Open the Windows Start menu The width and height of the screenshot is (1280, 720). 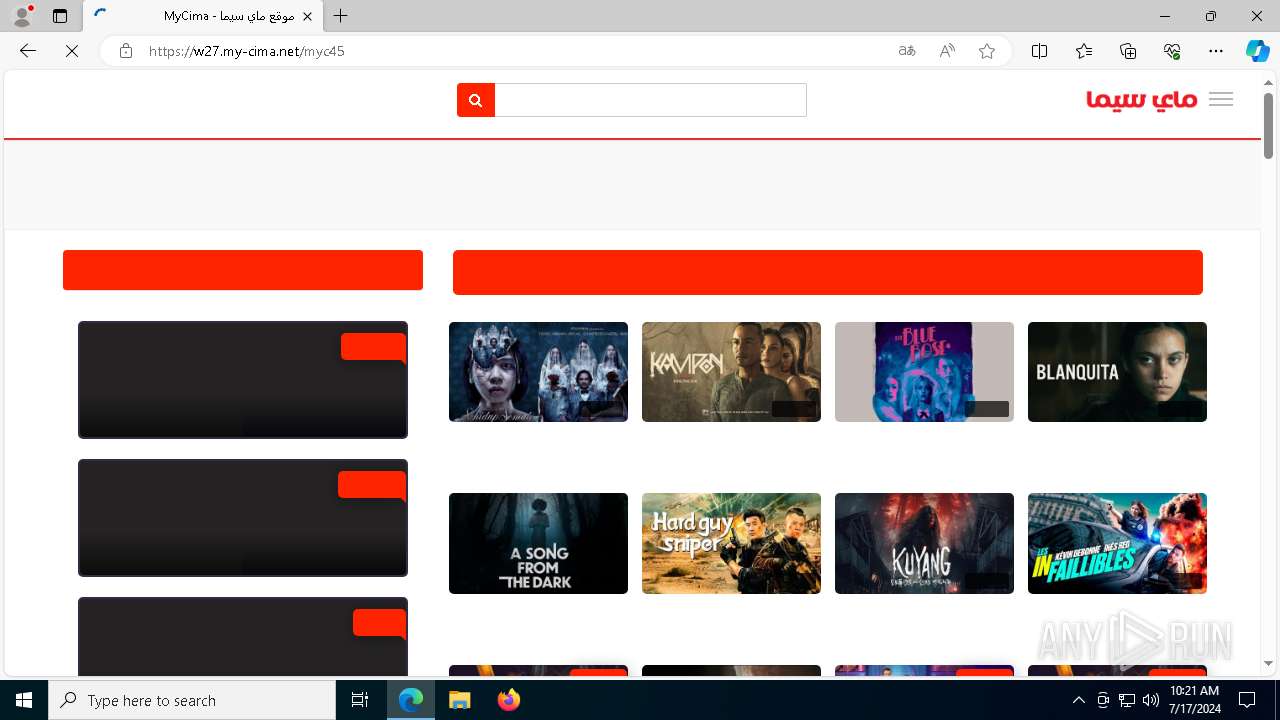click(x=24, y=700)
